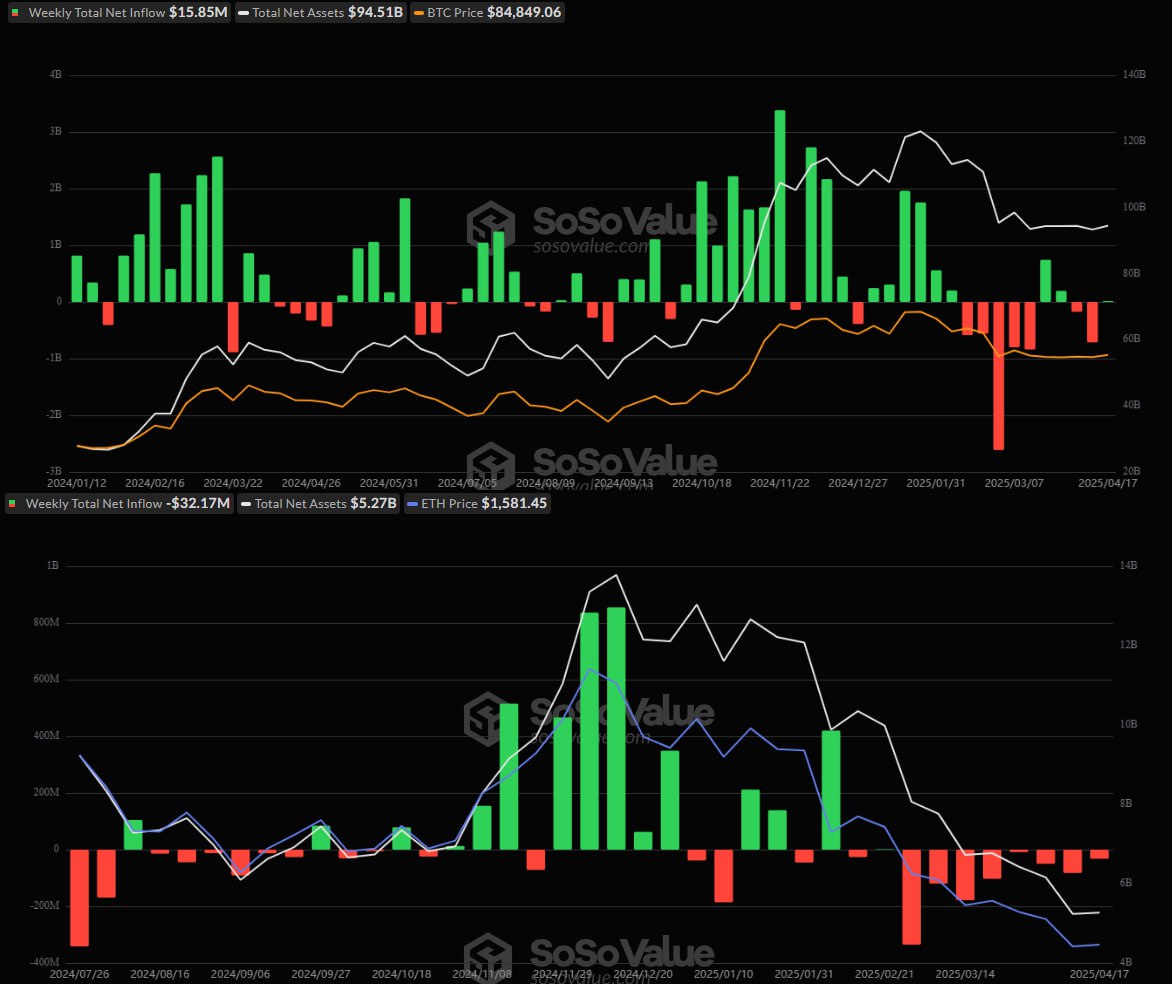Click the 100B right axis label
1172x984 pixels.
tap(1134, 207)
